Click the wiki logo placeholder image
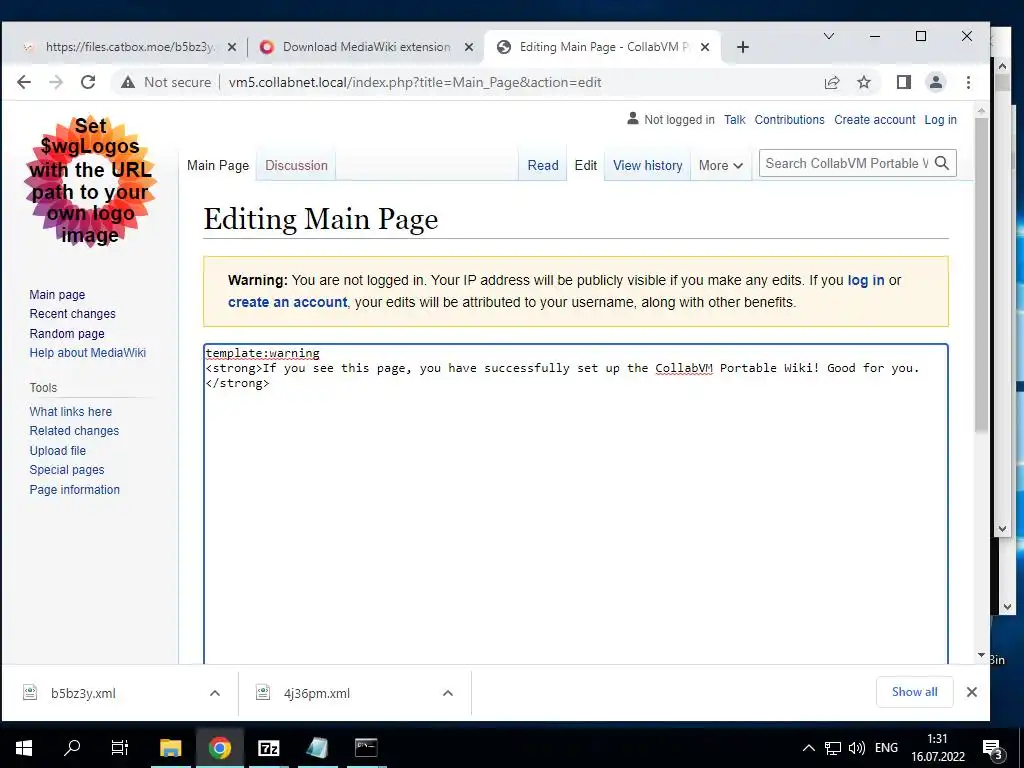Image resolution: width=1024 pixels, height=768 pixels. coord(90,181)
